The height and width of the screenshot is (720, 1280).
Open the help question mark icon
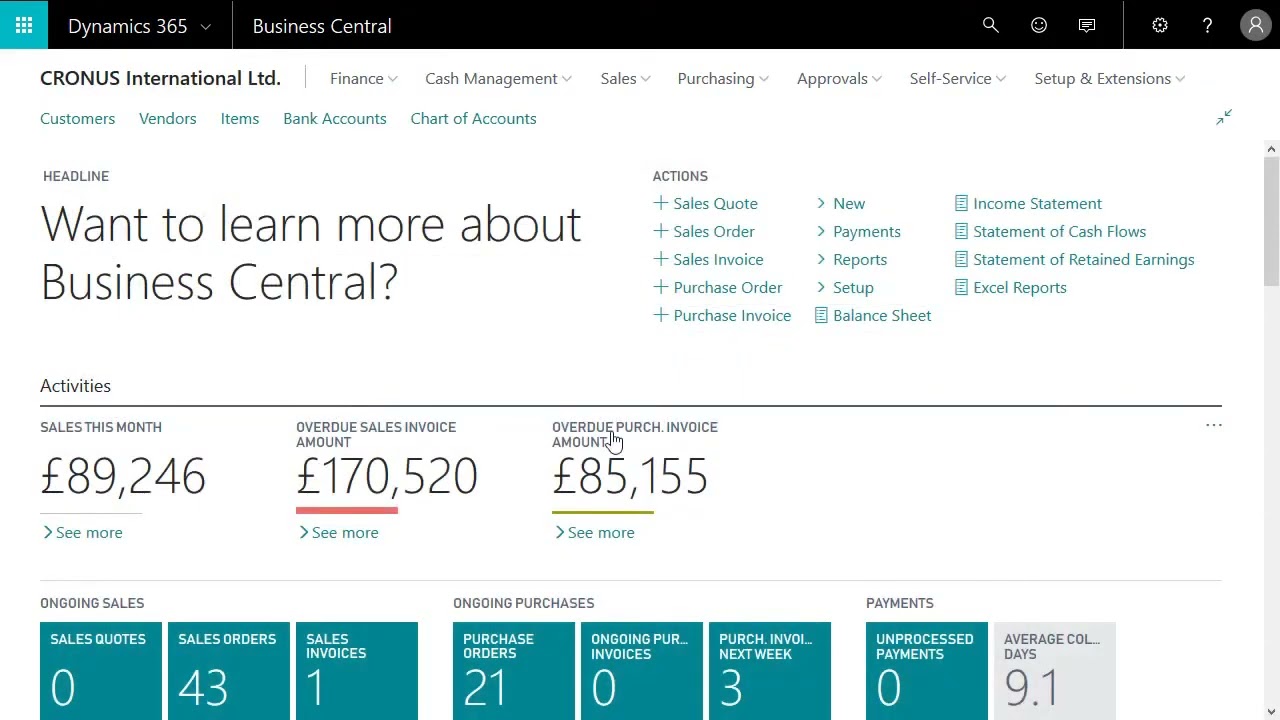1207,25
